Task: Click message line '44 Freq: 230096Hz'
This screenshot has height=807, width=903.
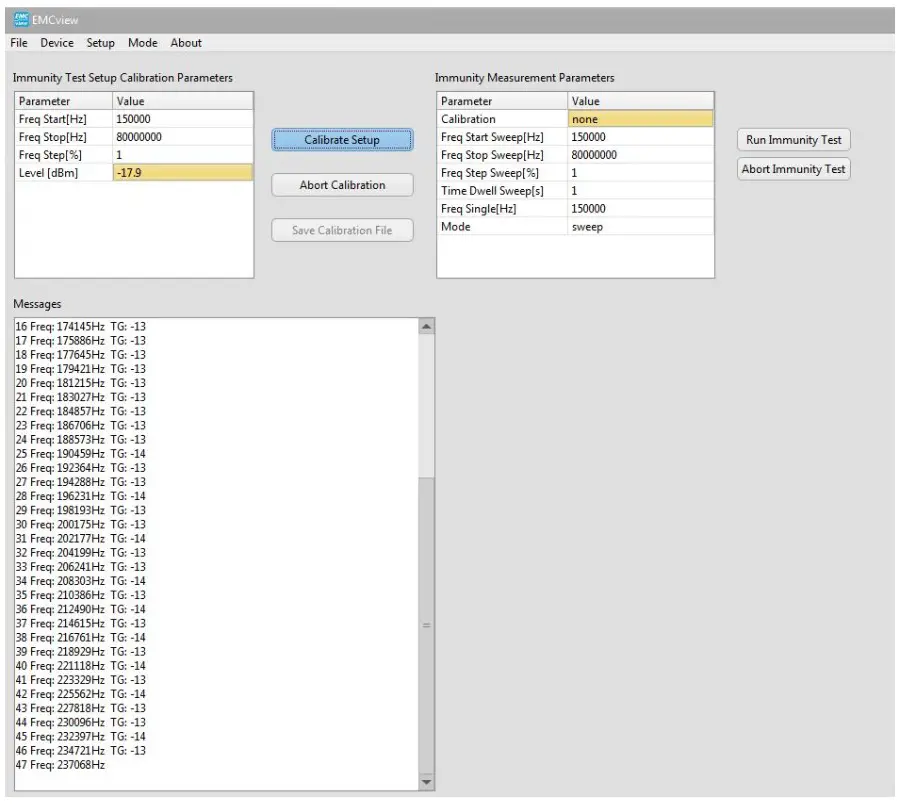Action: tap(81, 722)
